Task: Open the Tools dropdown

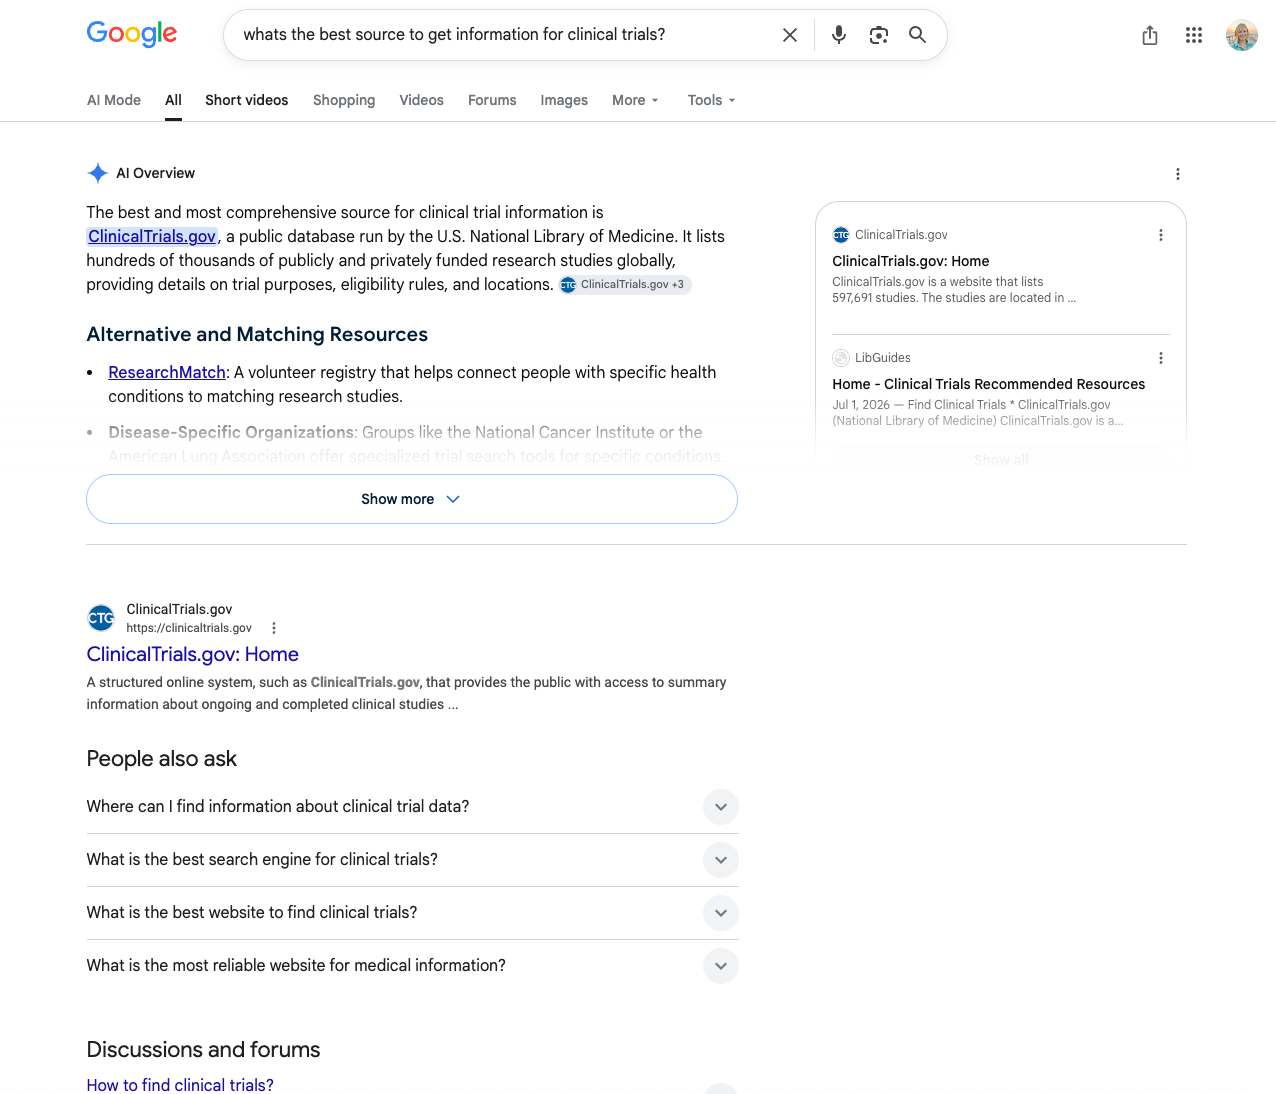Action: [711, 100]
